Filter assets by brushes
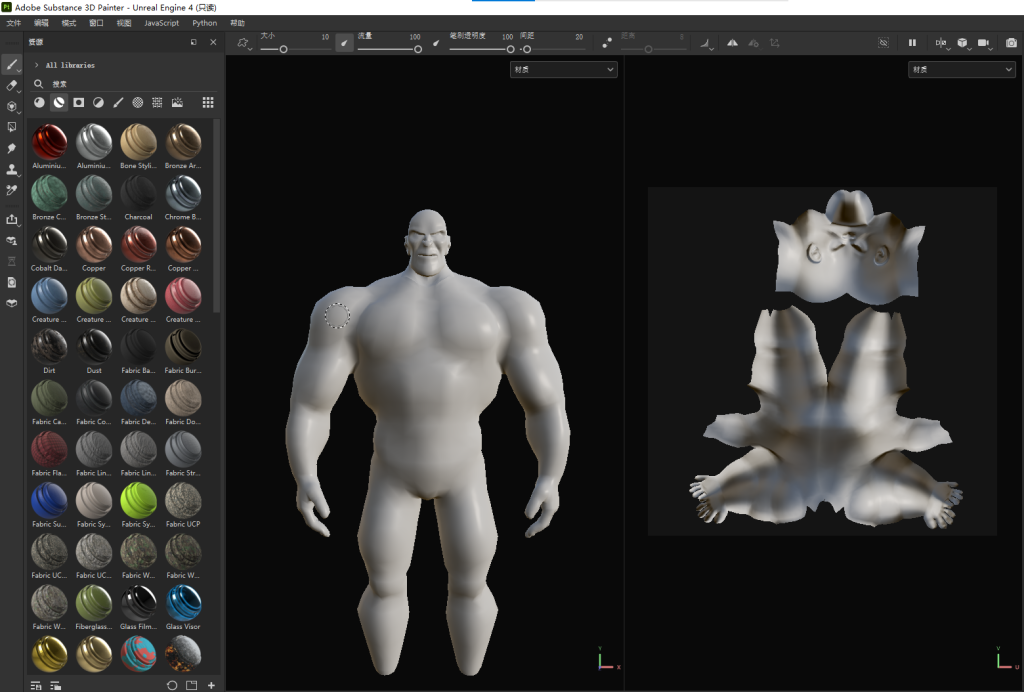This screenshot has height=692, width=1024. pos(118,102)
